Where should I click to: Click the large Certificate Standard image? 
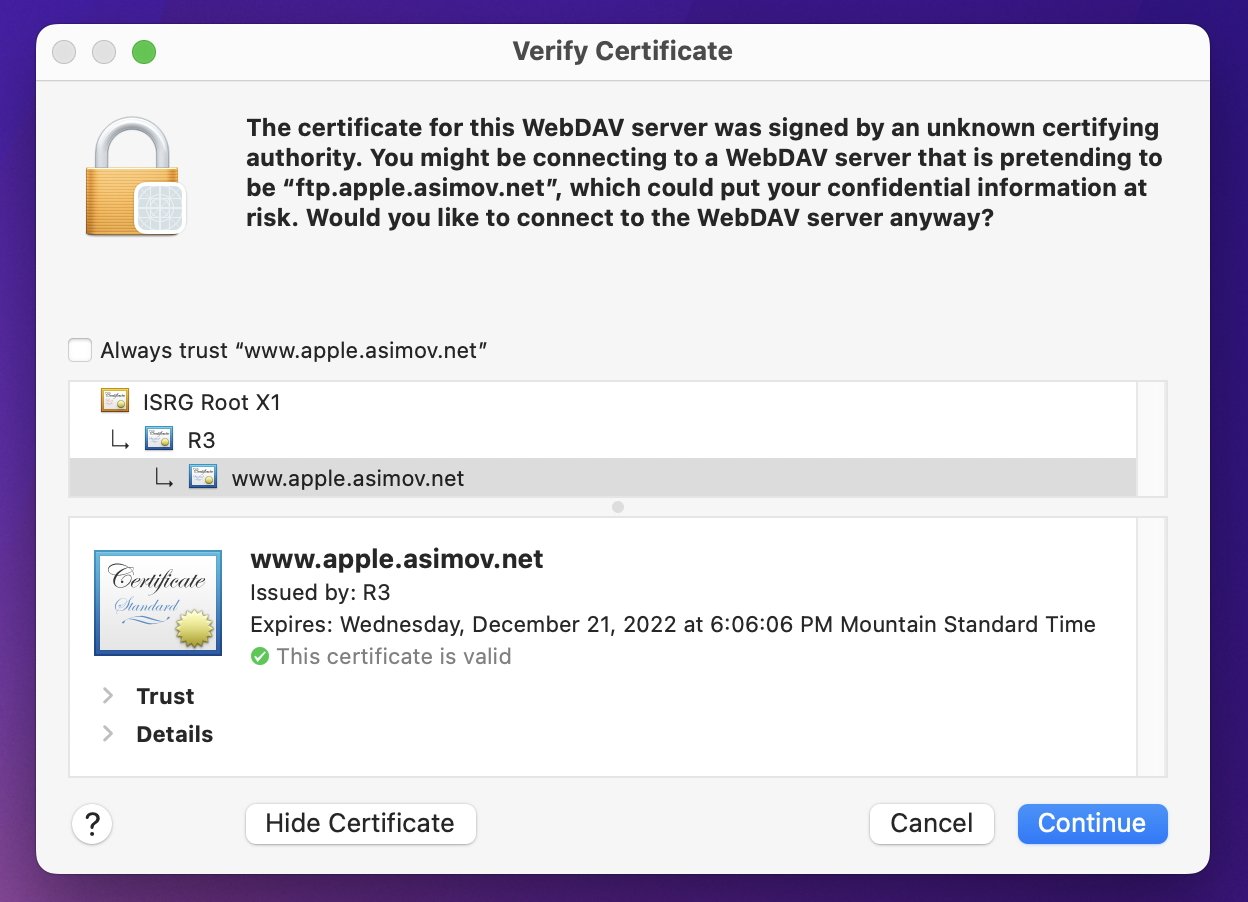tap(158, 602)
